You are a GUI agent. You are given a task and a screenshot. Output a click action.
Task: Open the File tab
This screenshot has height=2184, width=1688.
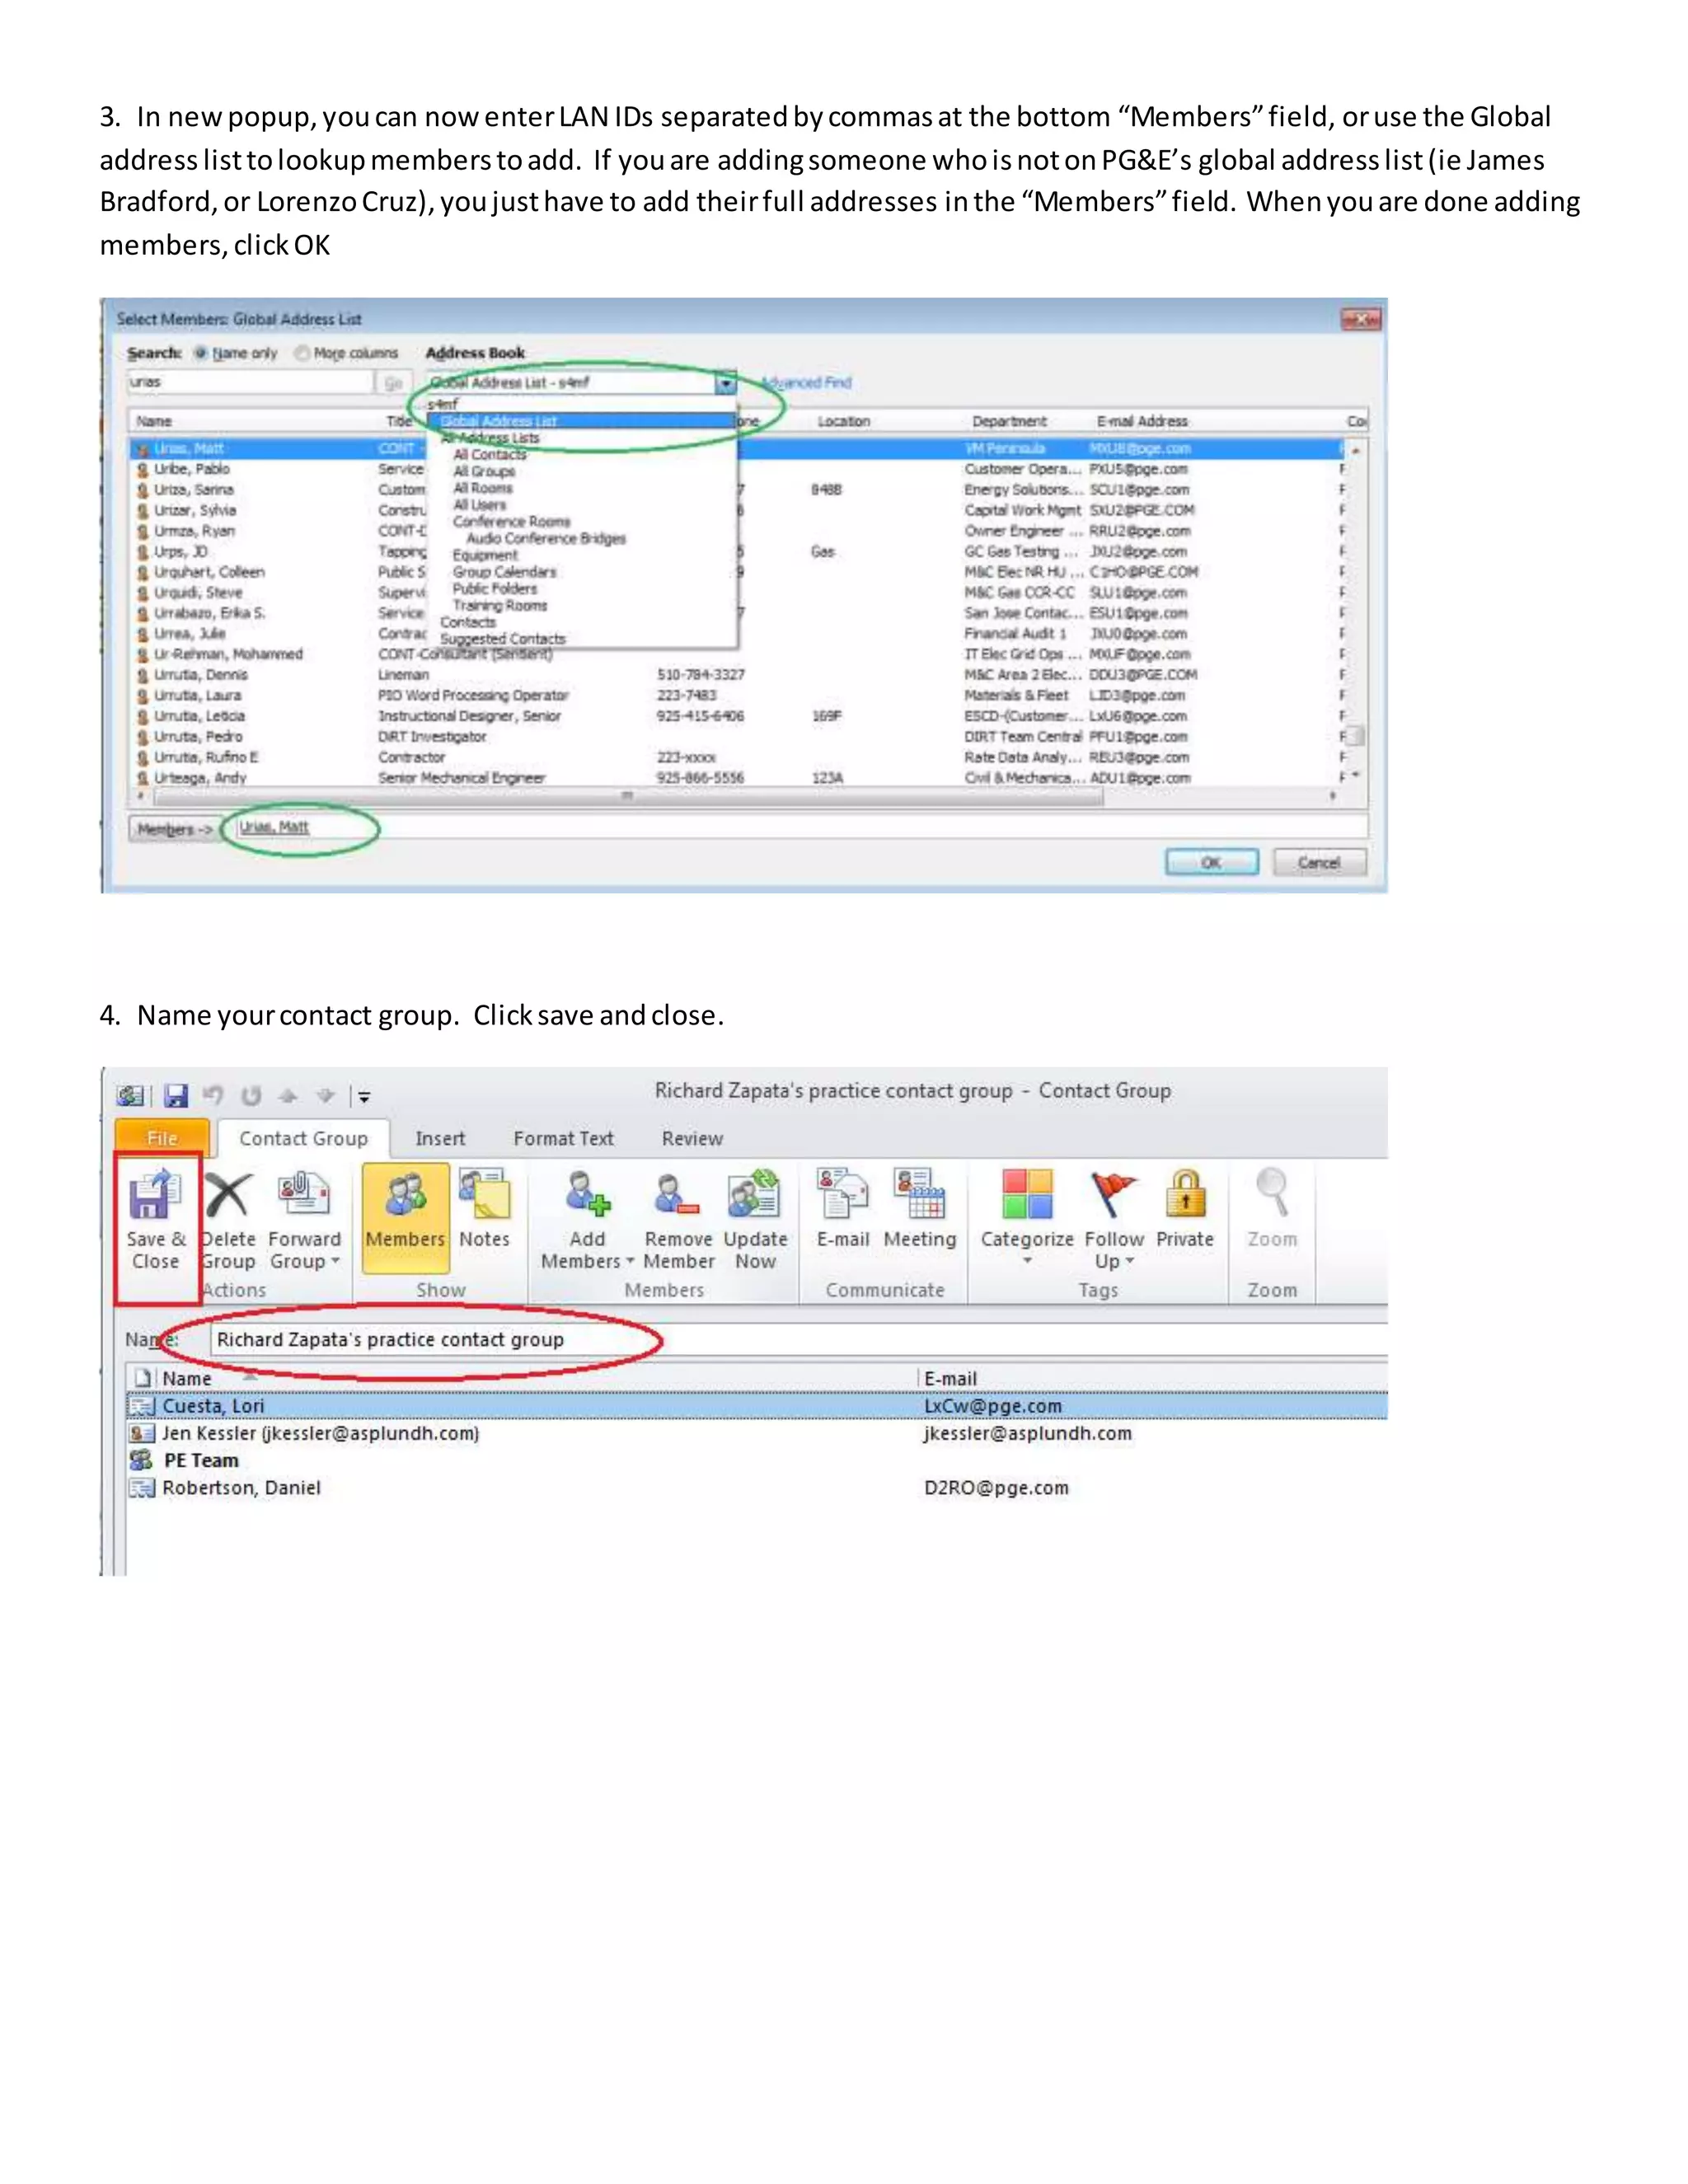162,1138
